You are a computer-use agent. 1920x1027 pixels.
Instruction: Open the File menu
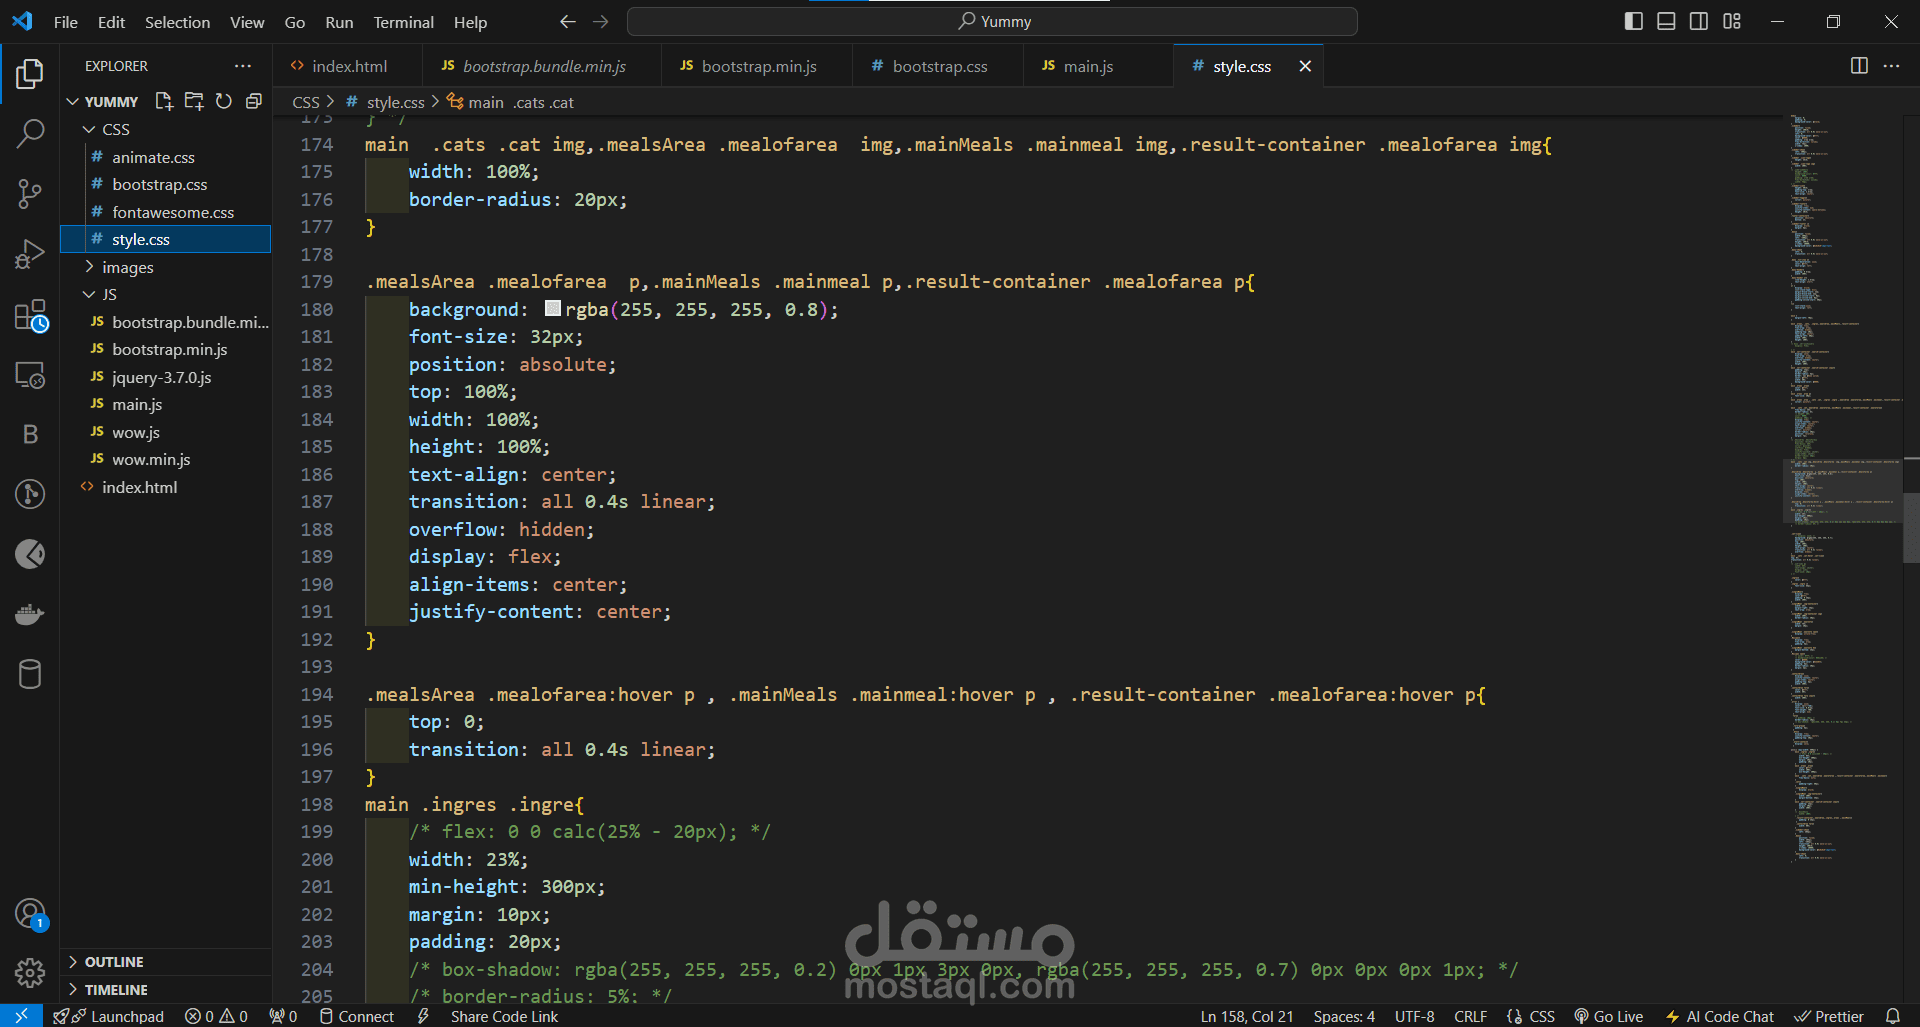(x=65, y=22)
